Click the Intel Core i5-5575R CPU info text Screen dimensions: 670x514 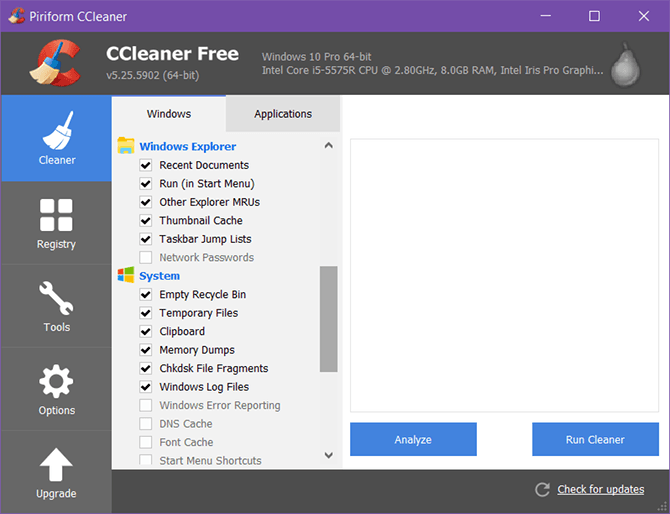coord(432,70)
